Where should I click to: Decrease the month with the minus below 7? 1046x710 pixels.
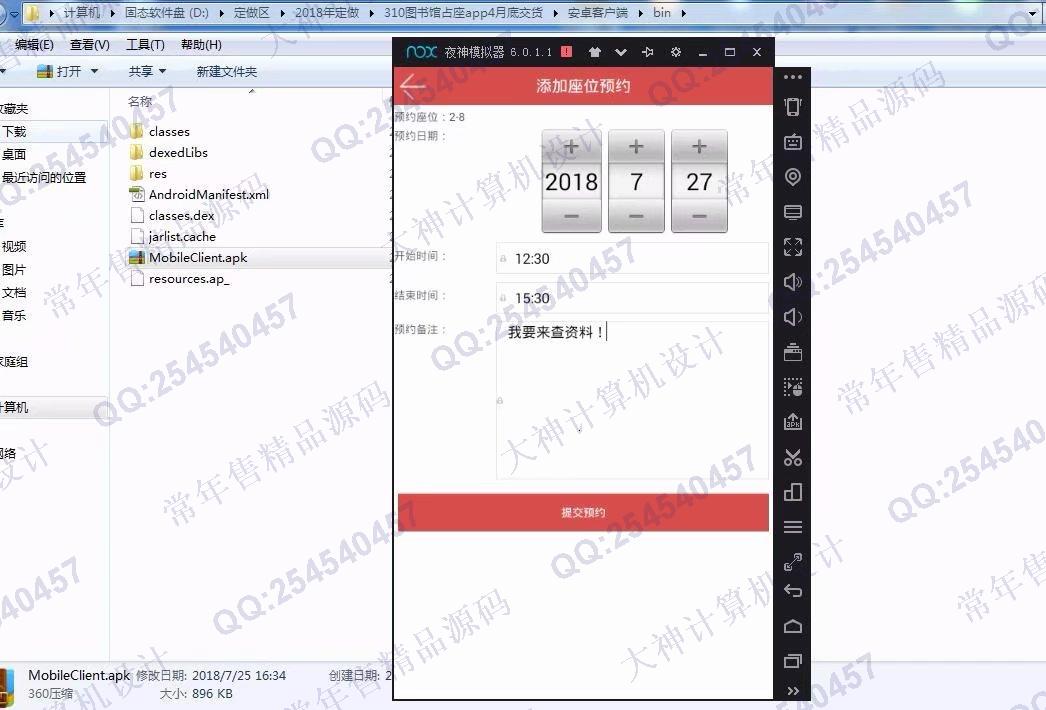[x=636, y=216]
